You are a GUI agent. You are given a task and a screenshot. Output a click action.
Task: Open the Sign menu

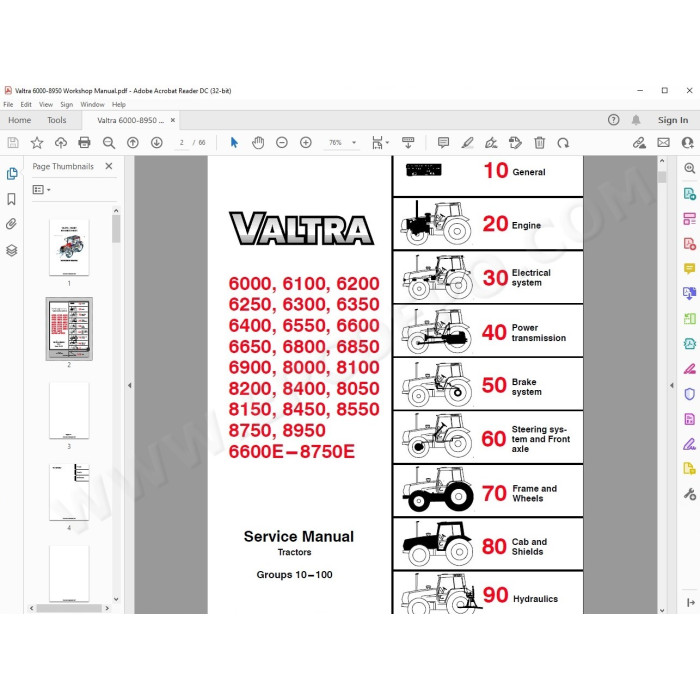click(x=67, y=104)
